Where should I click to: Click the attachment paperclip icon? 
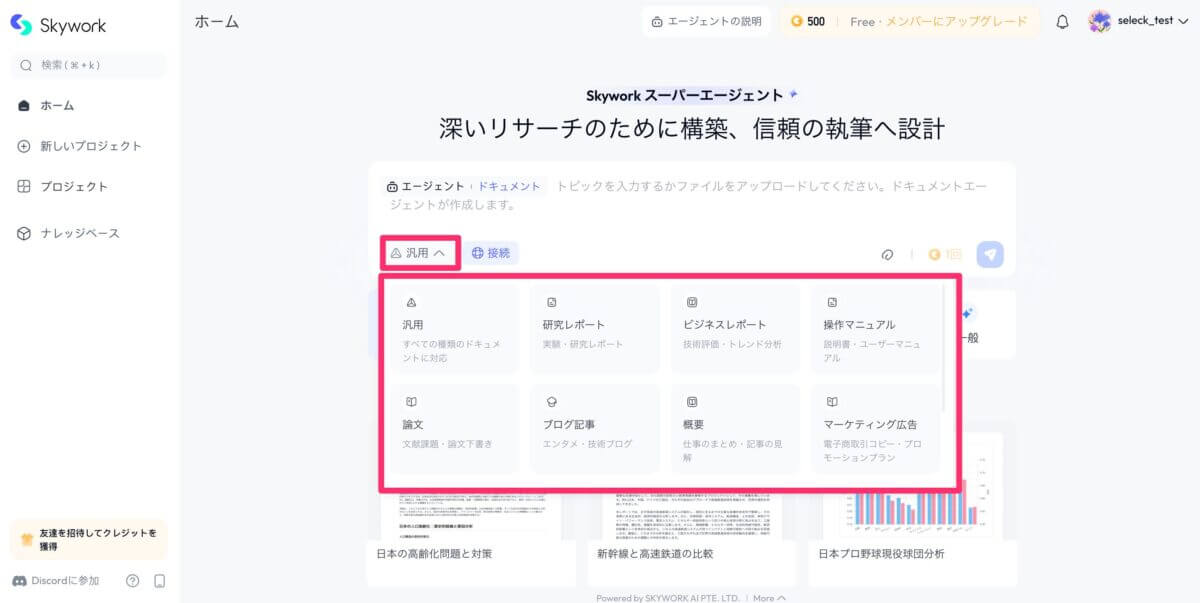(x=887, y=254)
